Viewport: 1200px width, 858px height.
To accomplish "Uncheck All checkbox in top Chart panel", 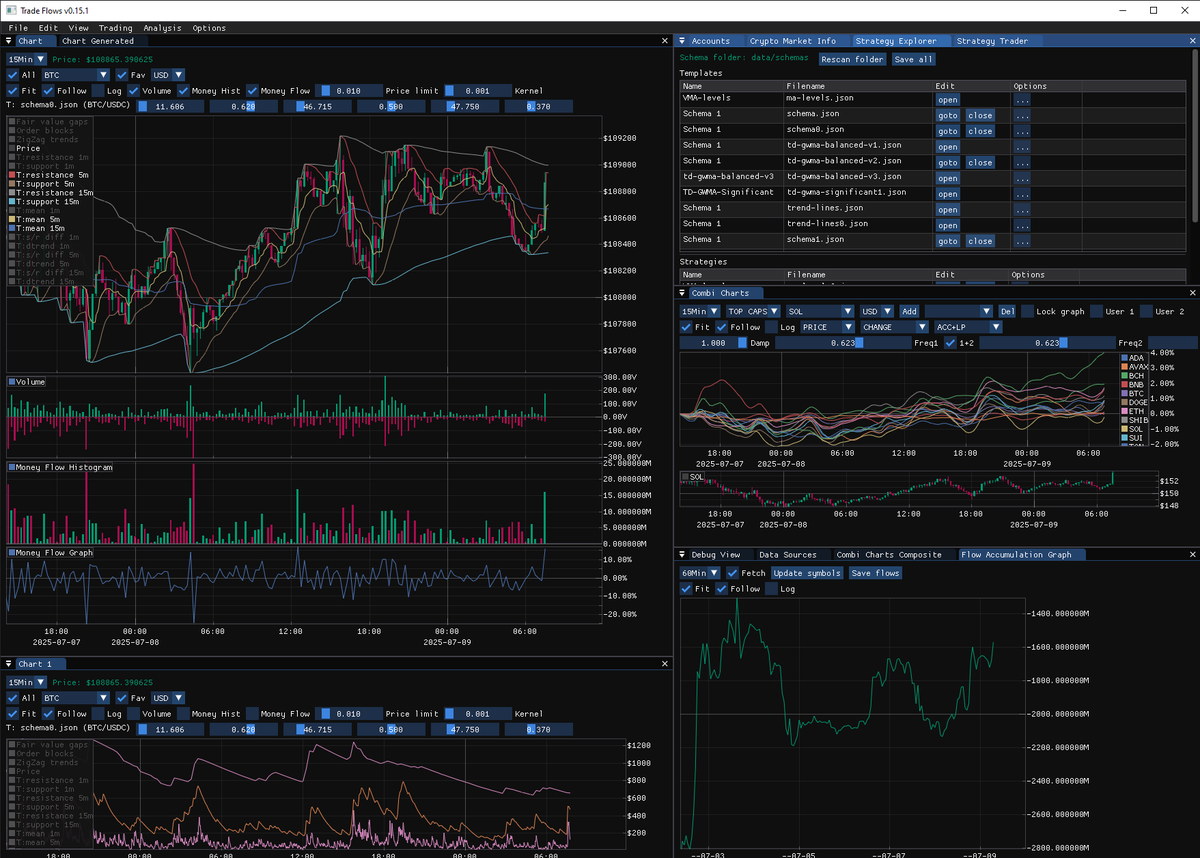I will [13, 75].
